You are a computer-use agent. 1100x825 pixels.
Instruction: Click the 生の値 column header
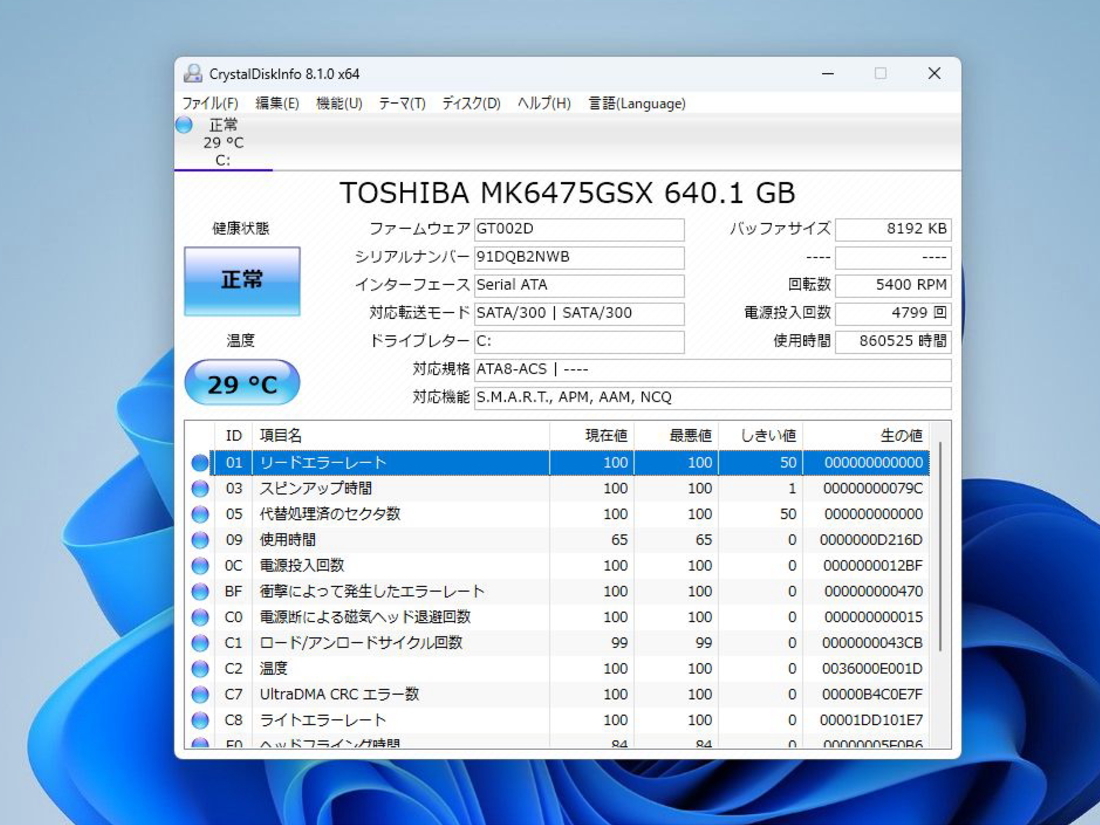pos(866,436)
